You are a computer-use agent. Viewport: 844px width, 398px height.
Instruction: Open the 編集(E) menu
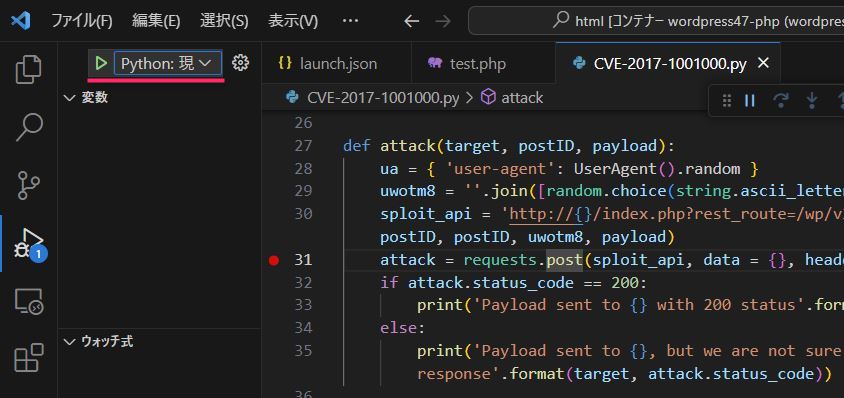[156, 21]
